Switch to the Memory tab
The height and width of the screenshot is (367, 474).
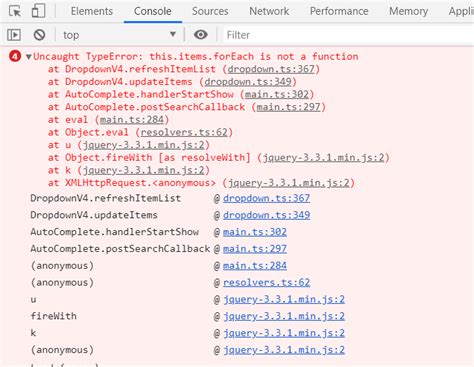coord(409,11)
